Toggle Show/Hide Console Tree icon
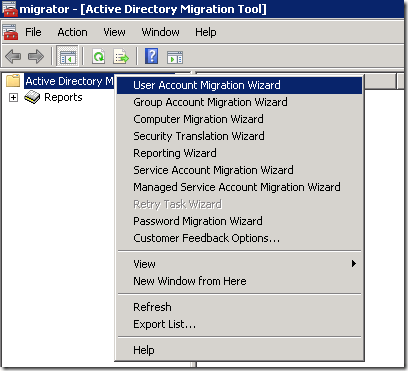 tap(67, 56)
